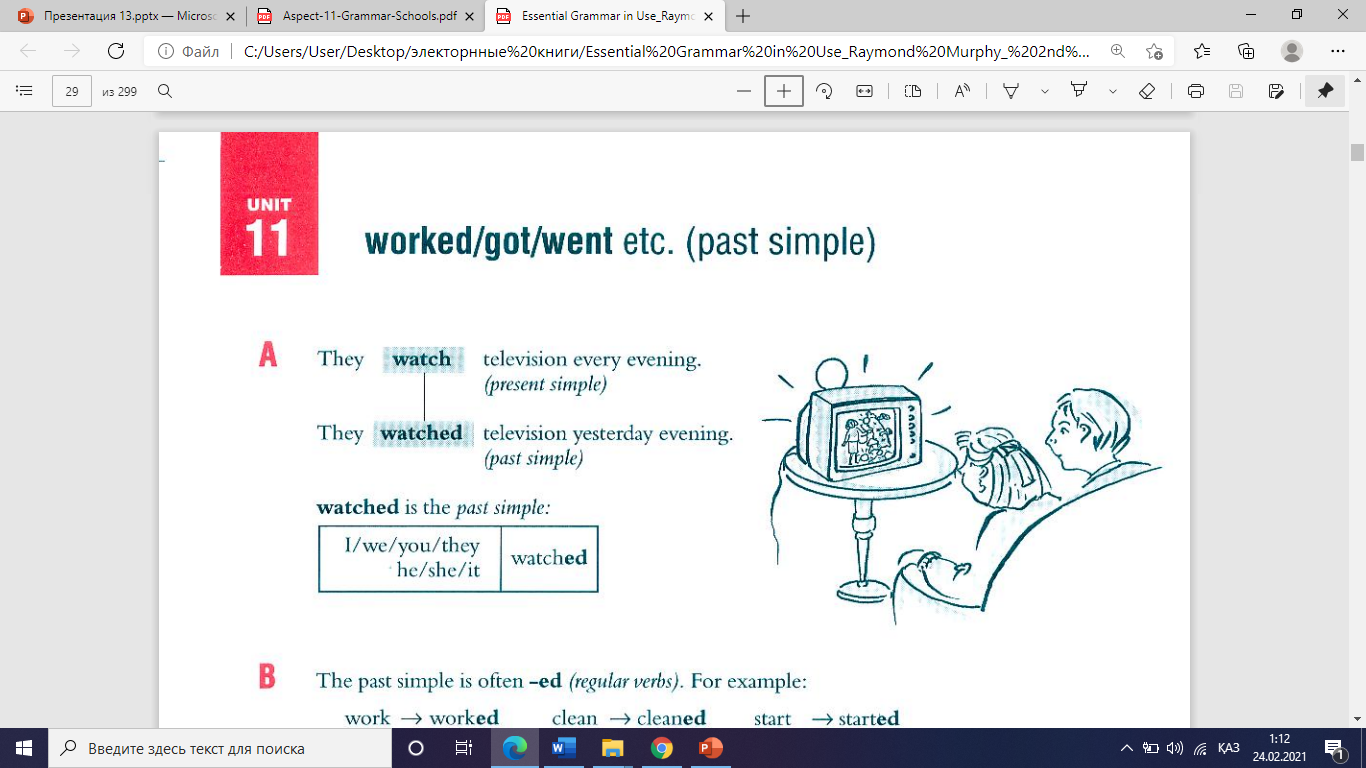1366x768 pixels.
Task: Click the page number field showing 29
Action: point(72,91)
